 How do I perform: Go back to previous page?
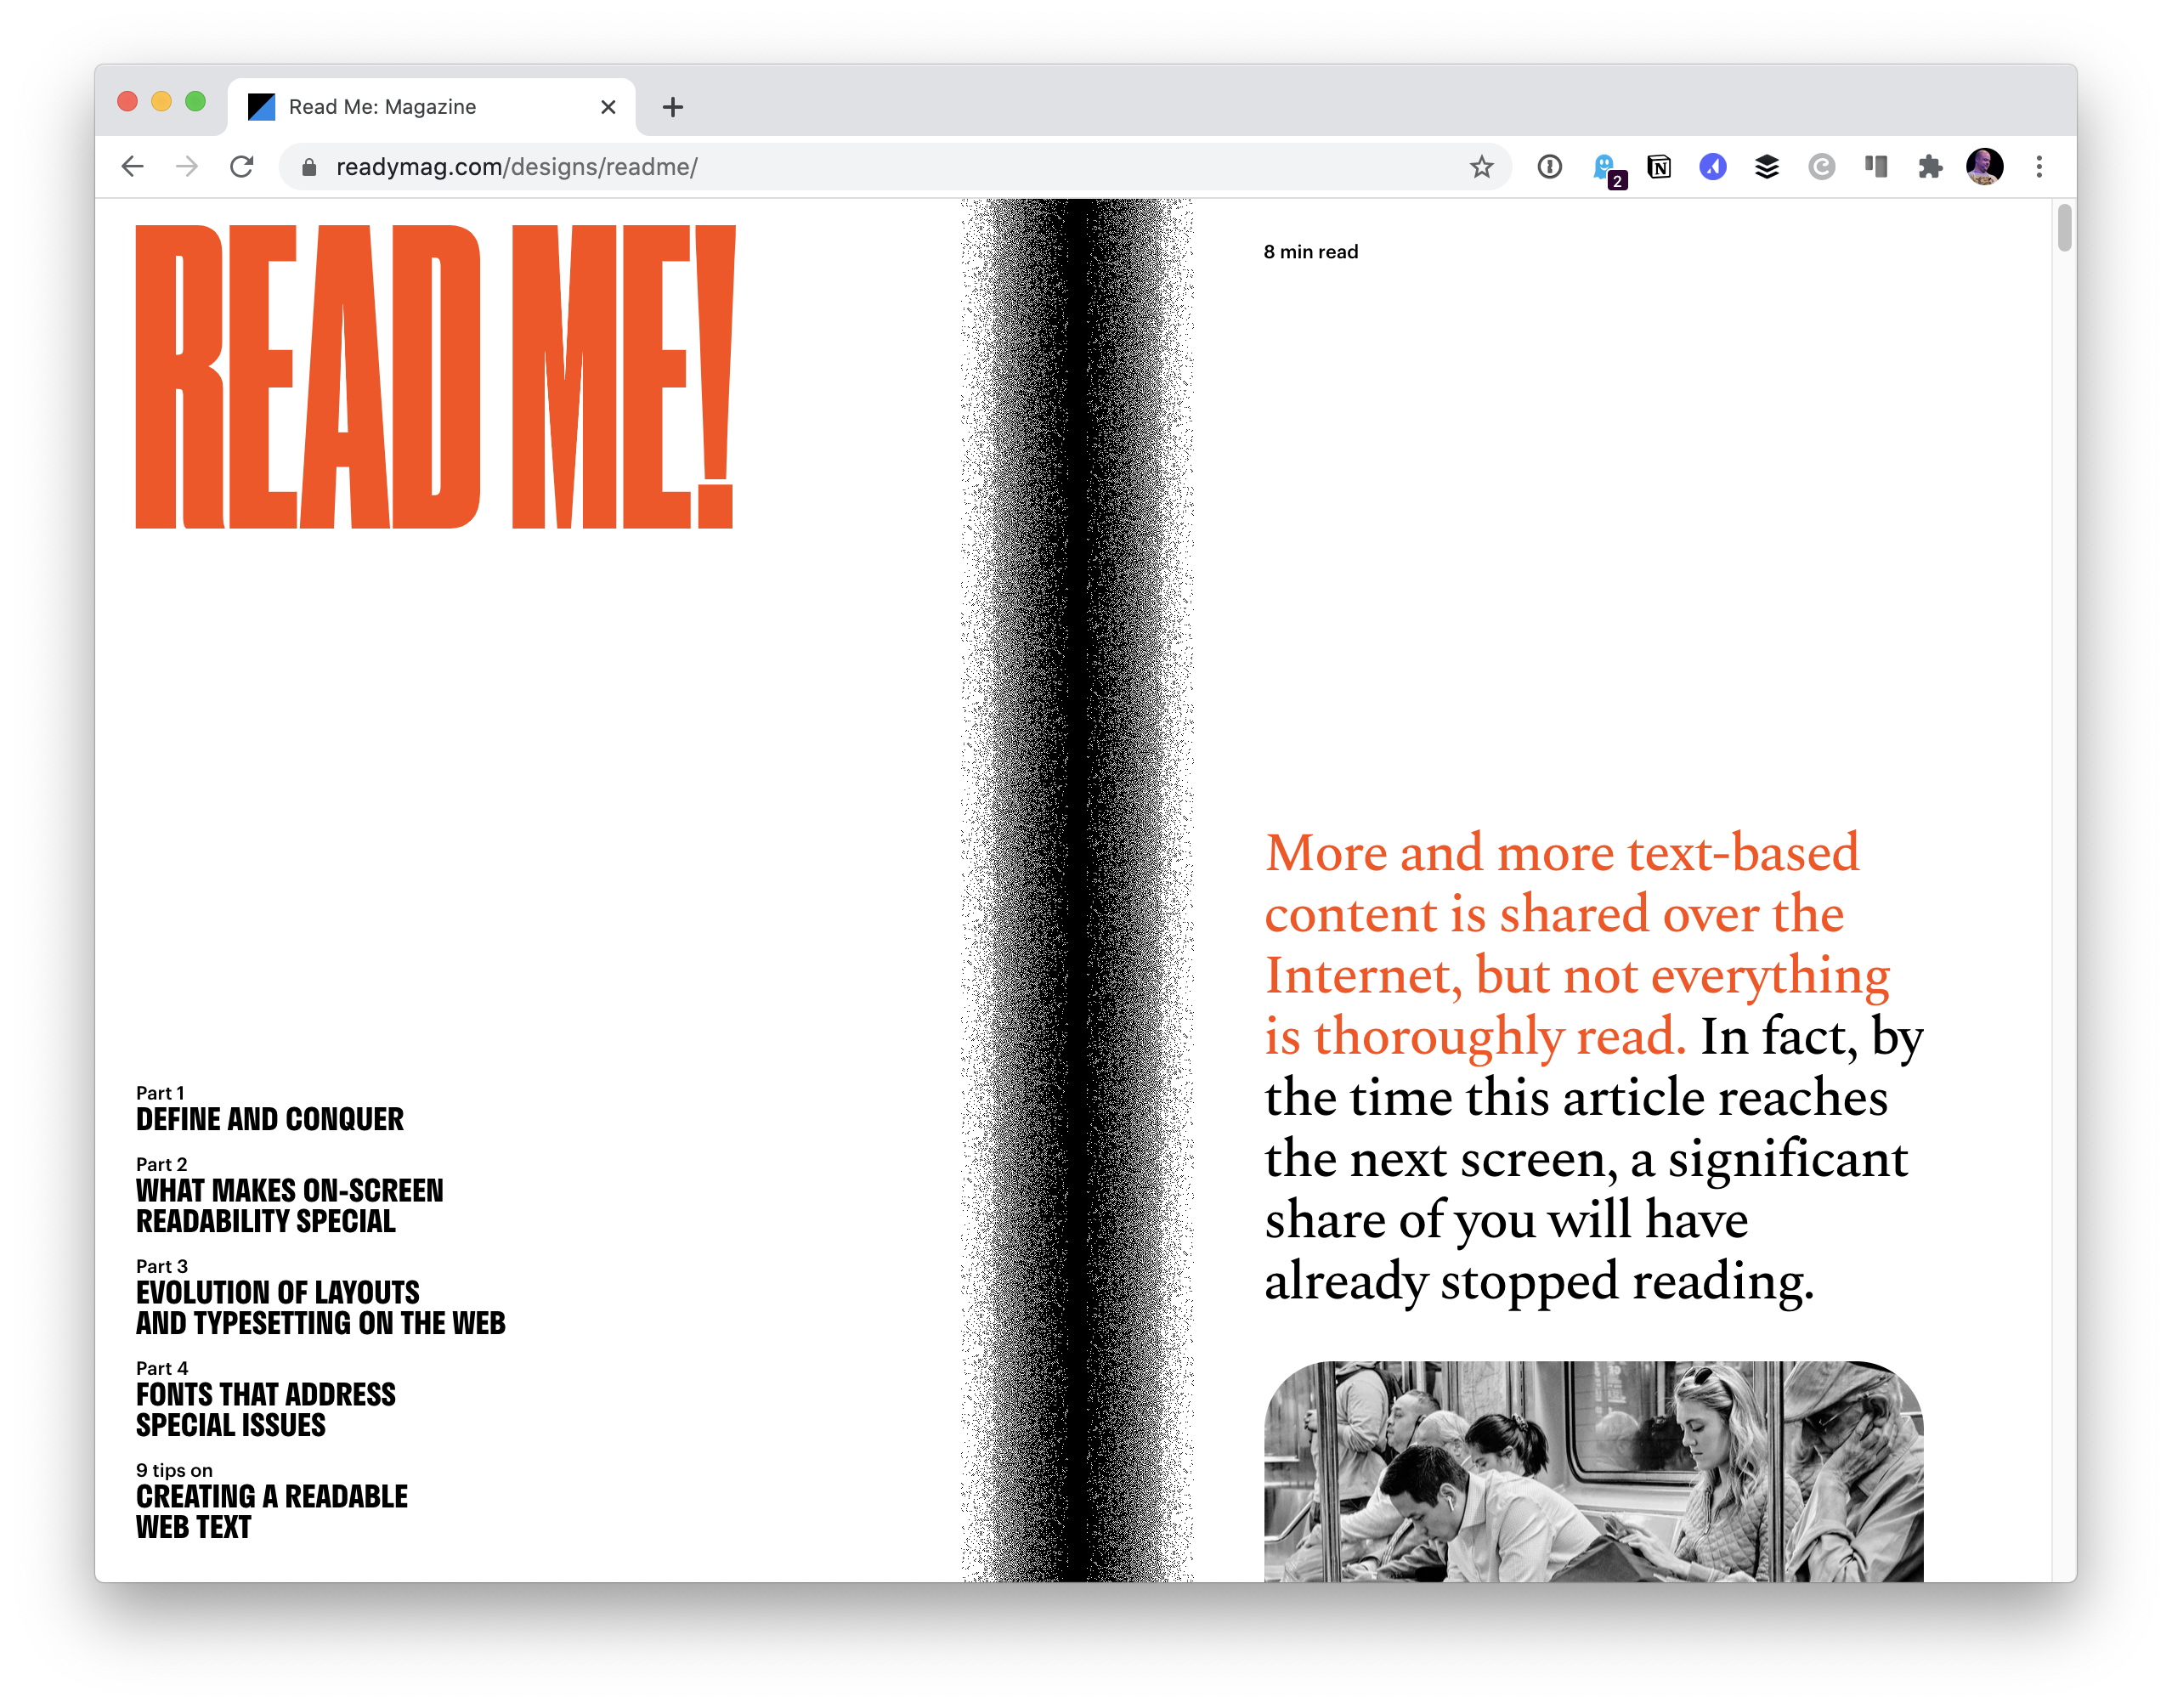pos(133,167)
